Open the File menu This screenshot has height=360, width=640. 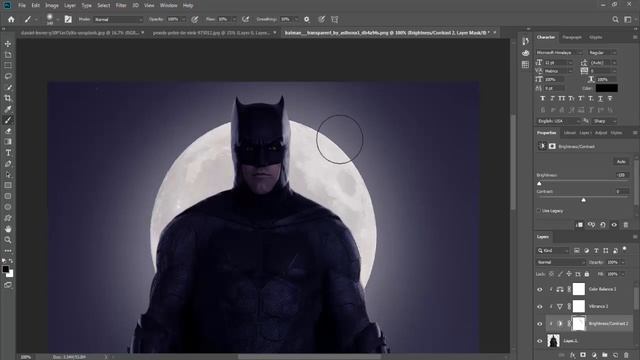(22, 5)
